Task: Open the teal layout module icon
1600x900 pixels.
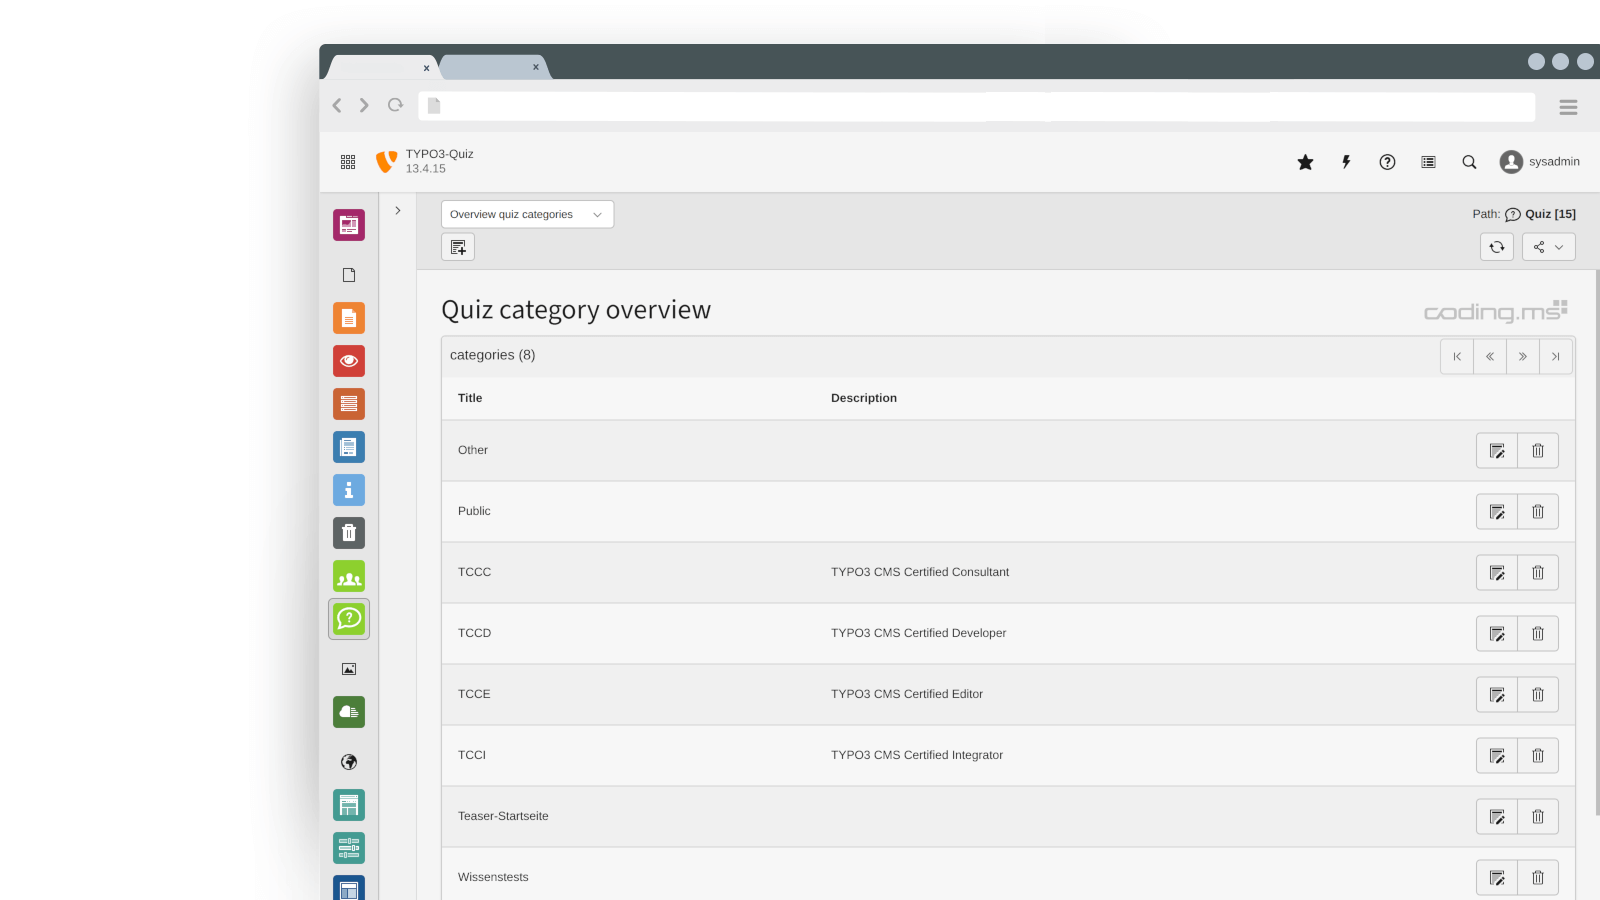Action: [x=349, y=805]
